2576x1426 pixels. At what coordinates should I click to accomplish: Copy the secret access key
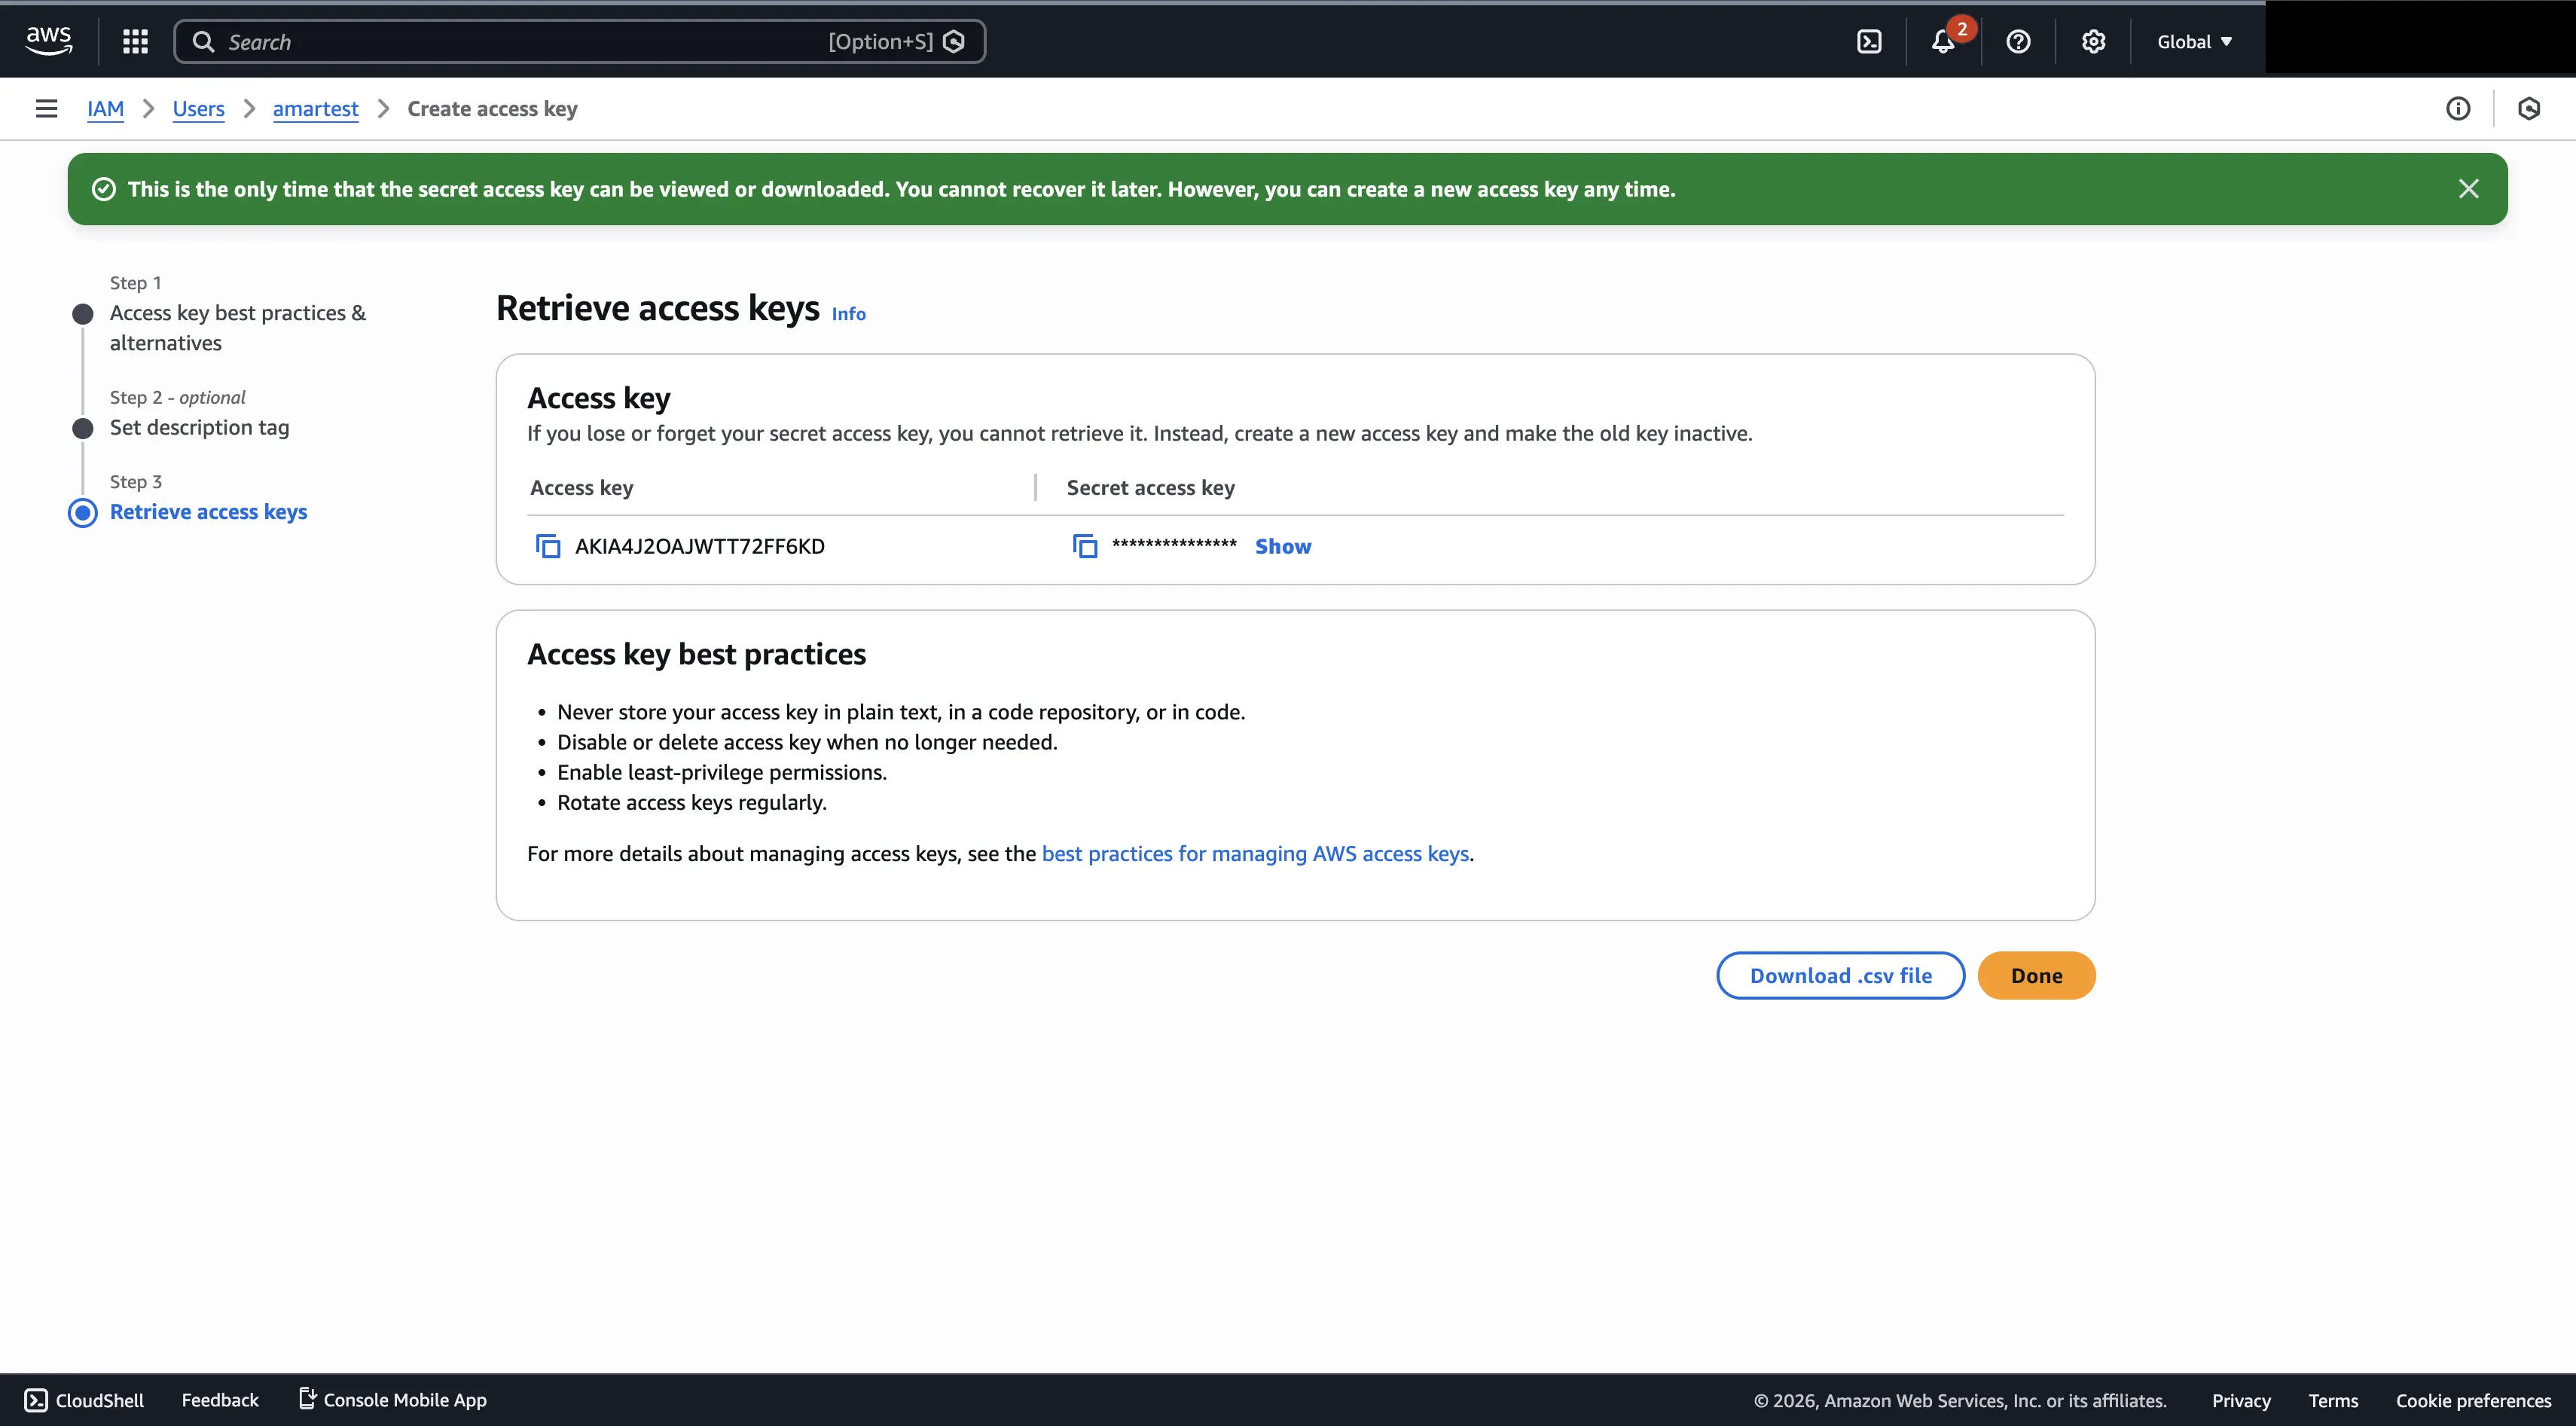tap(1085, 546)
